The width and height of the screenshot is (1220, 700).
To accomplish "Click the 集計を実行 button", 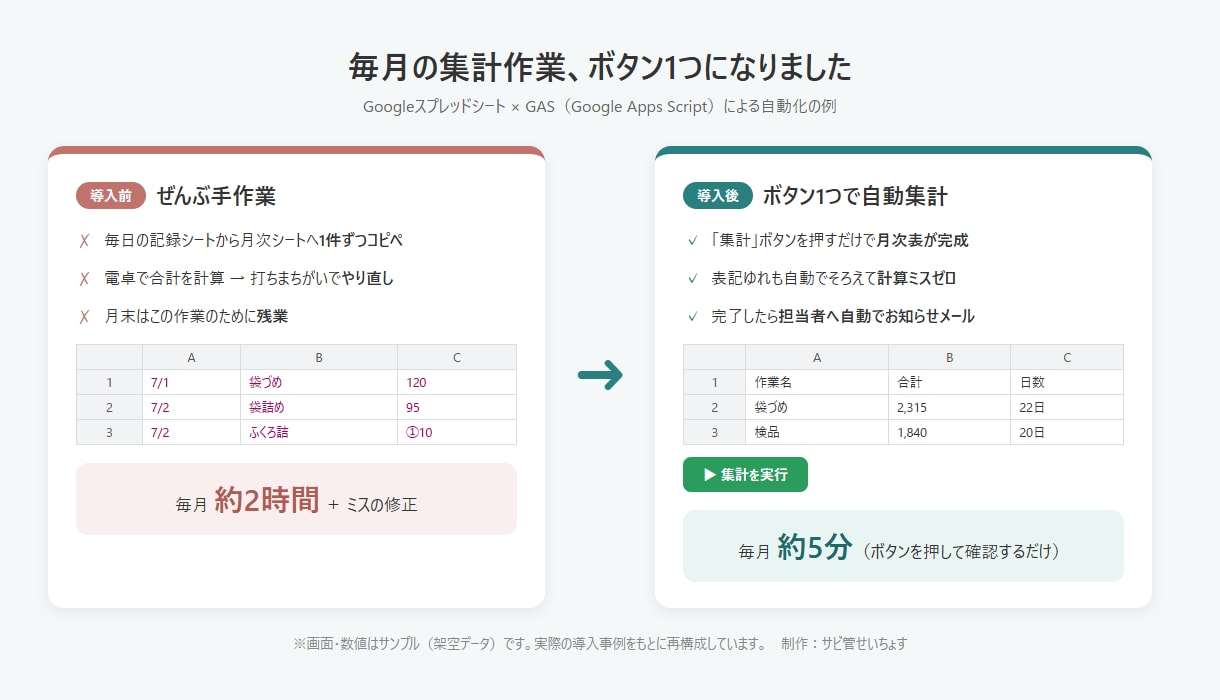I will 745,475.
